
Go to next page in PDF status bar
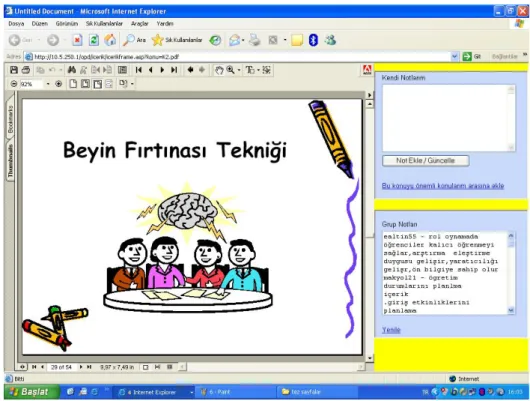pos(81,367)
